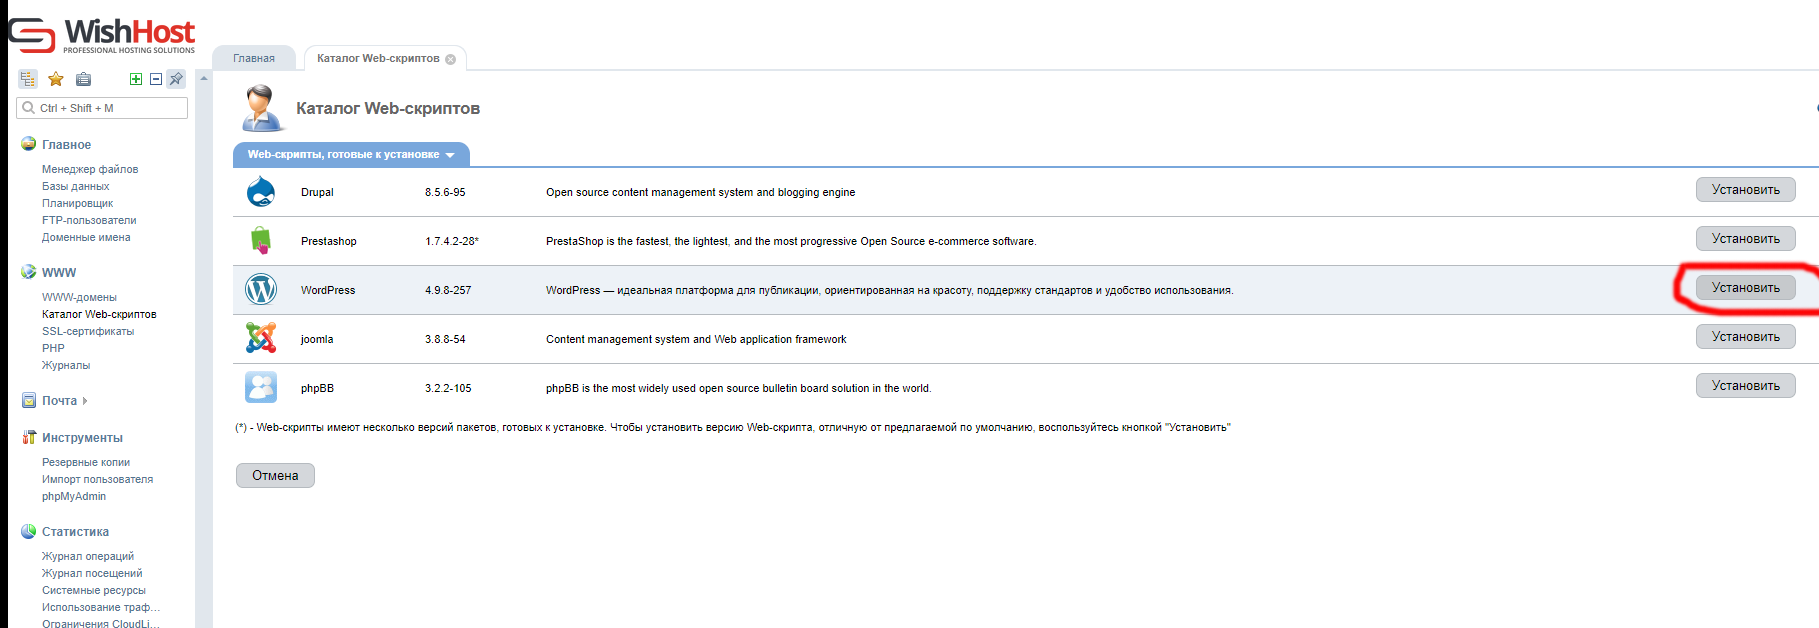This screenshot has width=1819, height=628.
Task: Close the Каталог Web-скриптов tab
Action: [451, 59]
